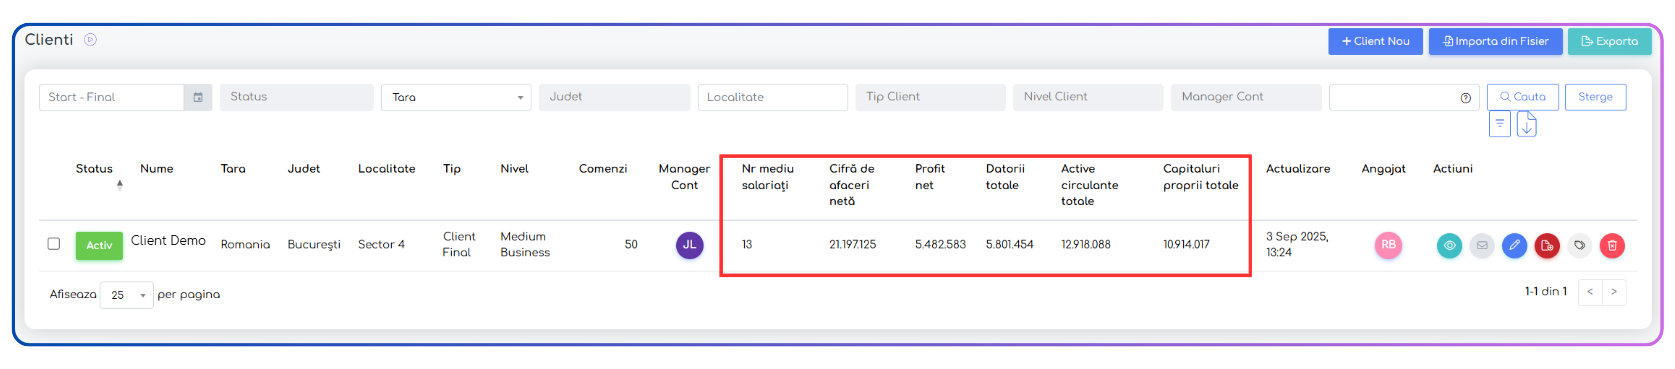Open the Tip Client filter
Image resolution: width=1675 pixels, height=369 pixels.
pyautogui.click(x=930, y=97)
